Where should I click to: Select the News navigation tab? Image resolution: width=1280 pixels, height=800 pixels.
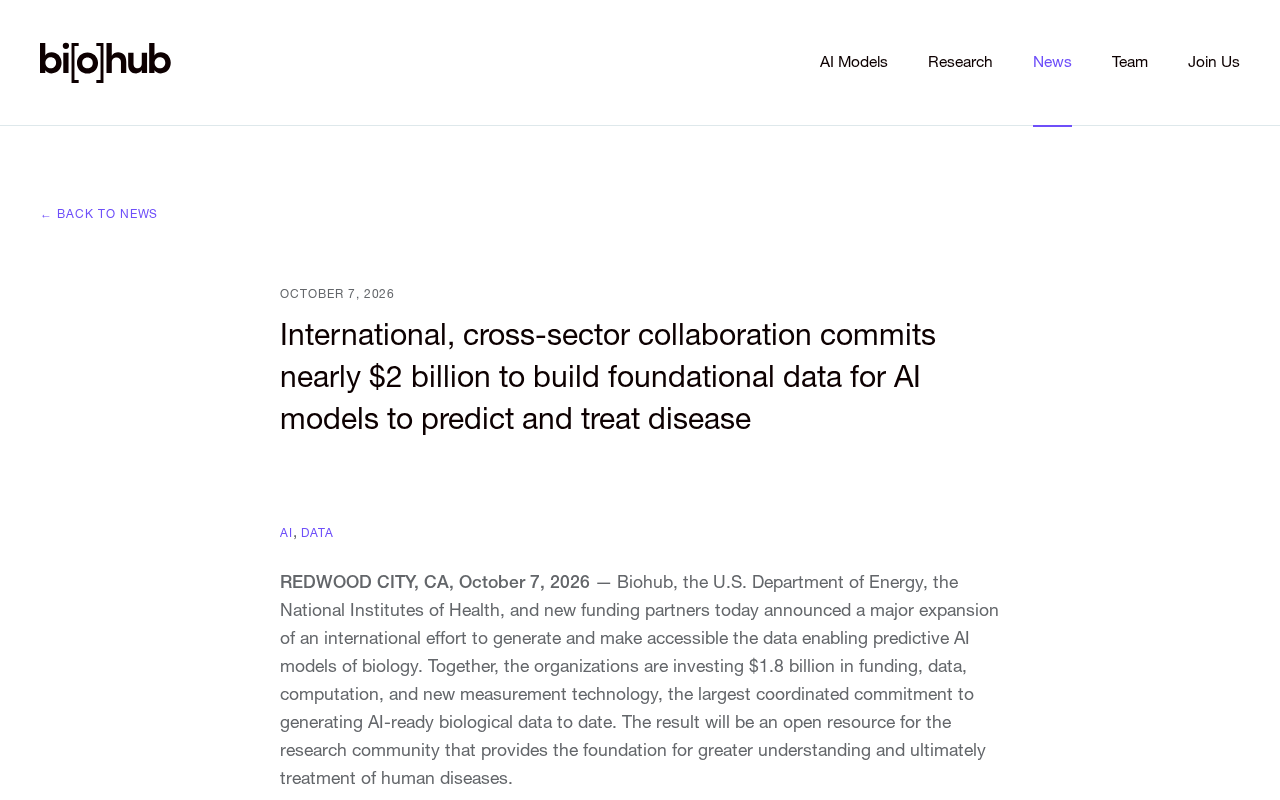(1052, 62)
